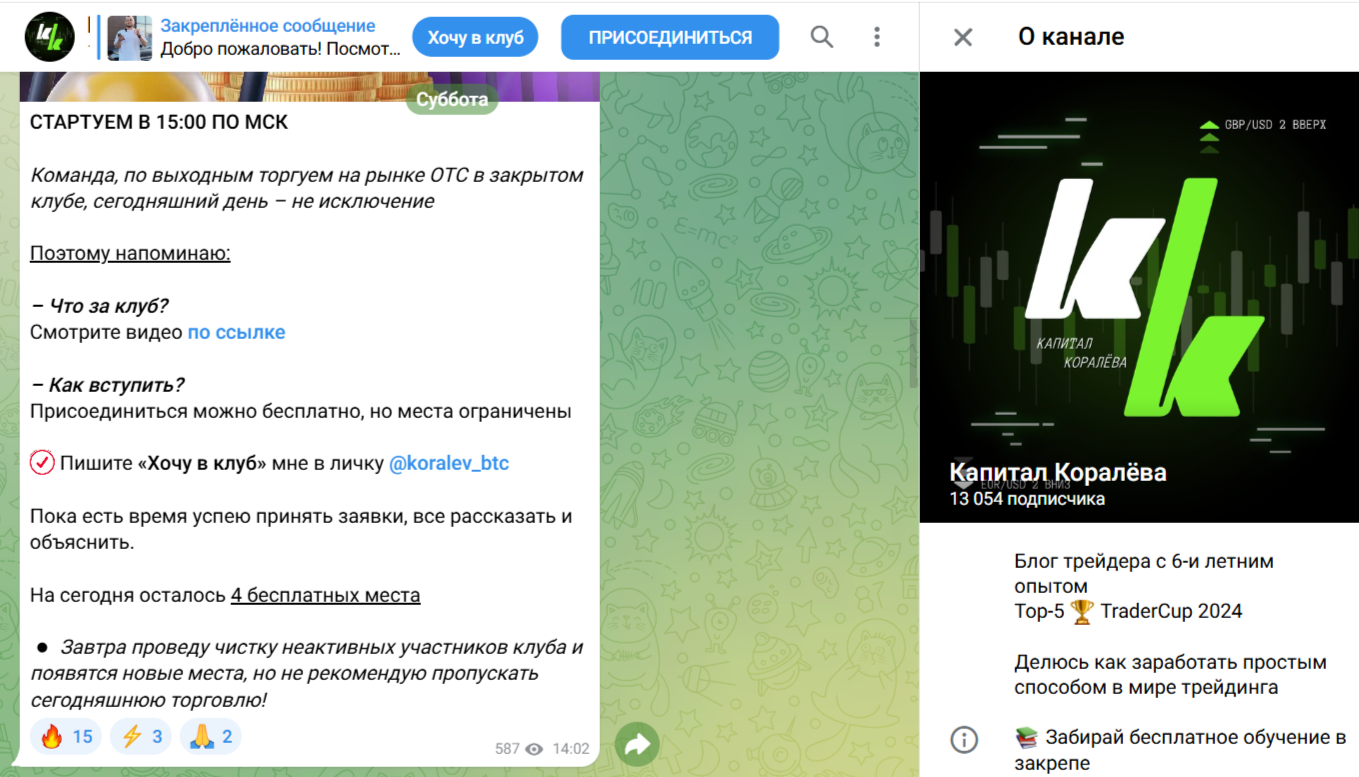Click the "Капитал Коралёва" channel name
The image size is (1359, 777).
(x=1058, y=473)
